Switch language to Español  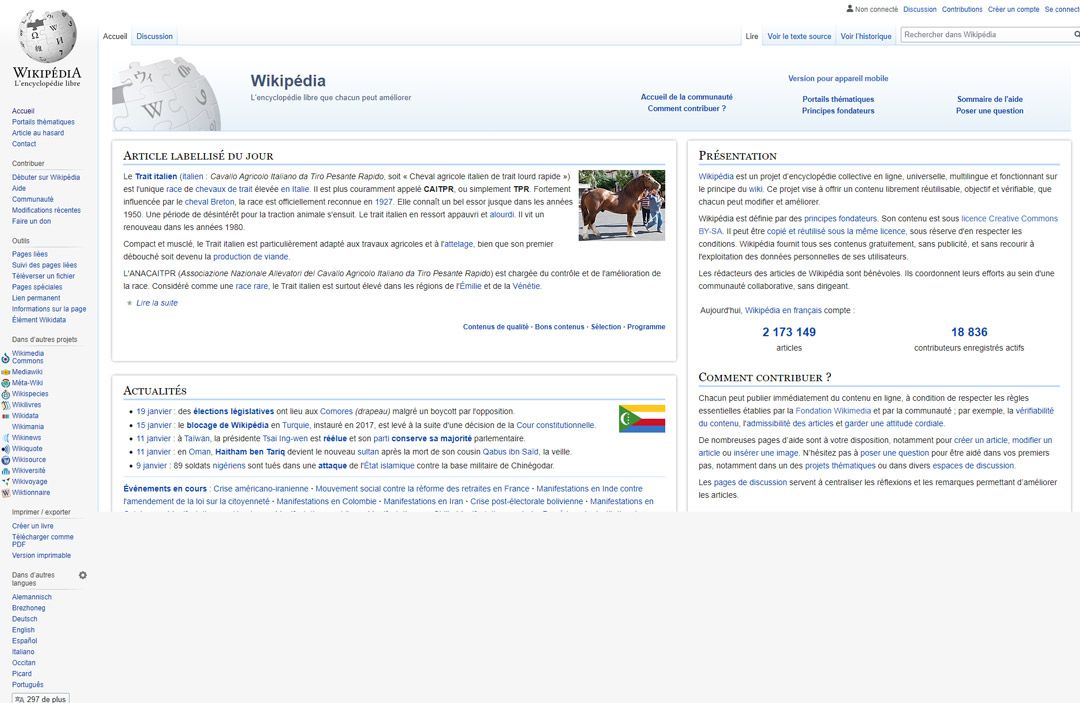pos(24,641)
